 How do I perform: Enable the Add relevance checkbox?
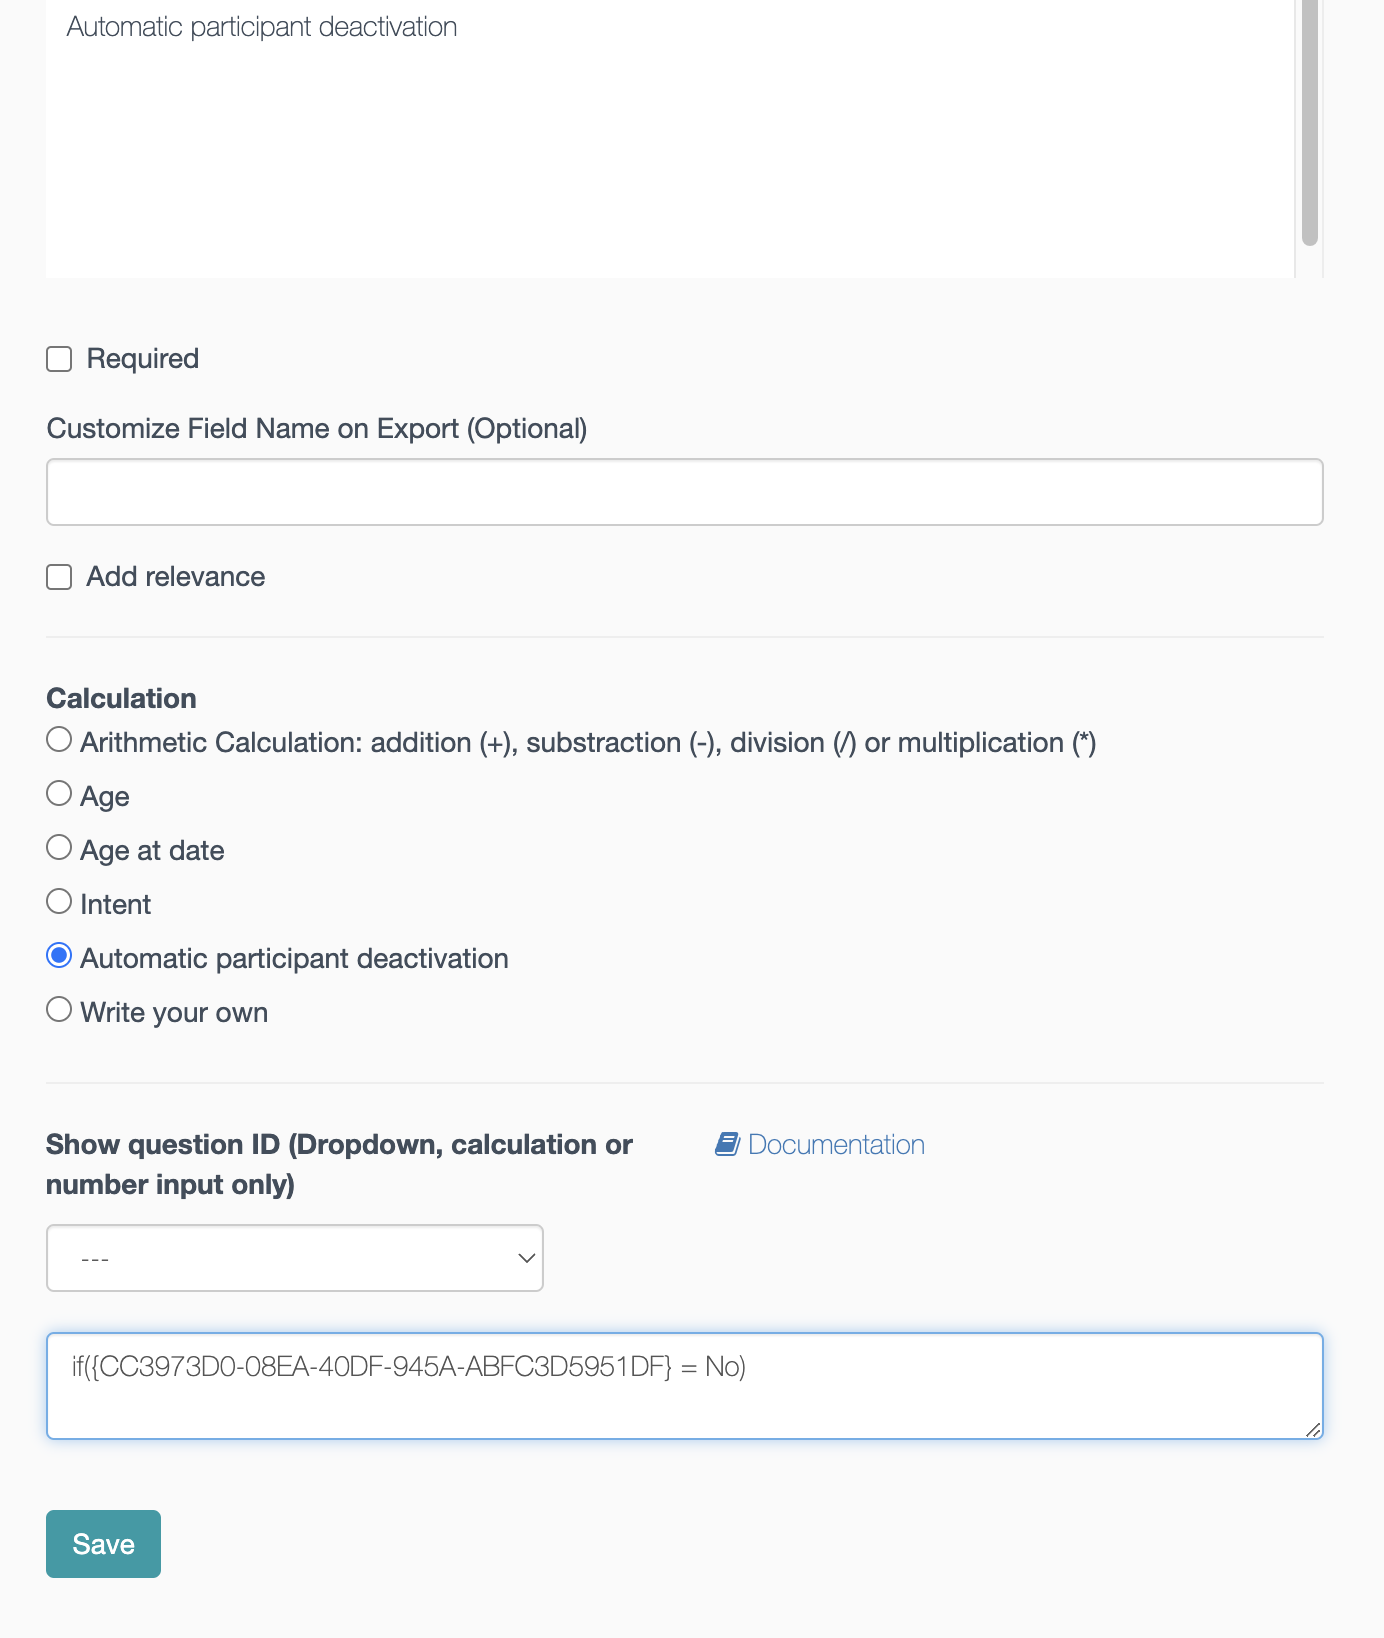click(x=60, y=577)
